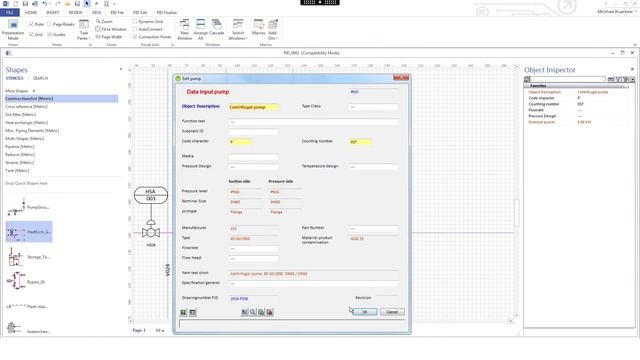Click the Redo arrow in quick access toolbar
This screenshot has height=360, width=640.
(57, 4)
